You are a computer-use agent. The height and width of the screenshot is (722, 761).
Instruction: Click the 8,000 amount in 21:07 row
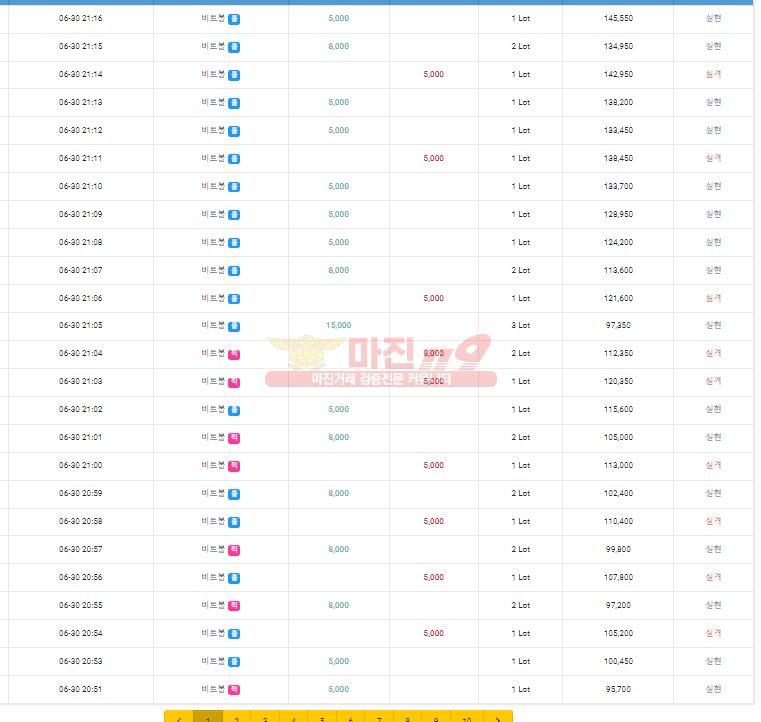click(339, 271)
